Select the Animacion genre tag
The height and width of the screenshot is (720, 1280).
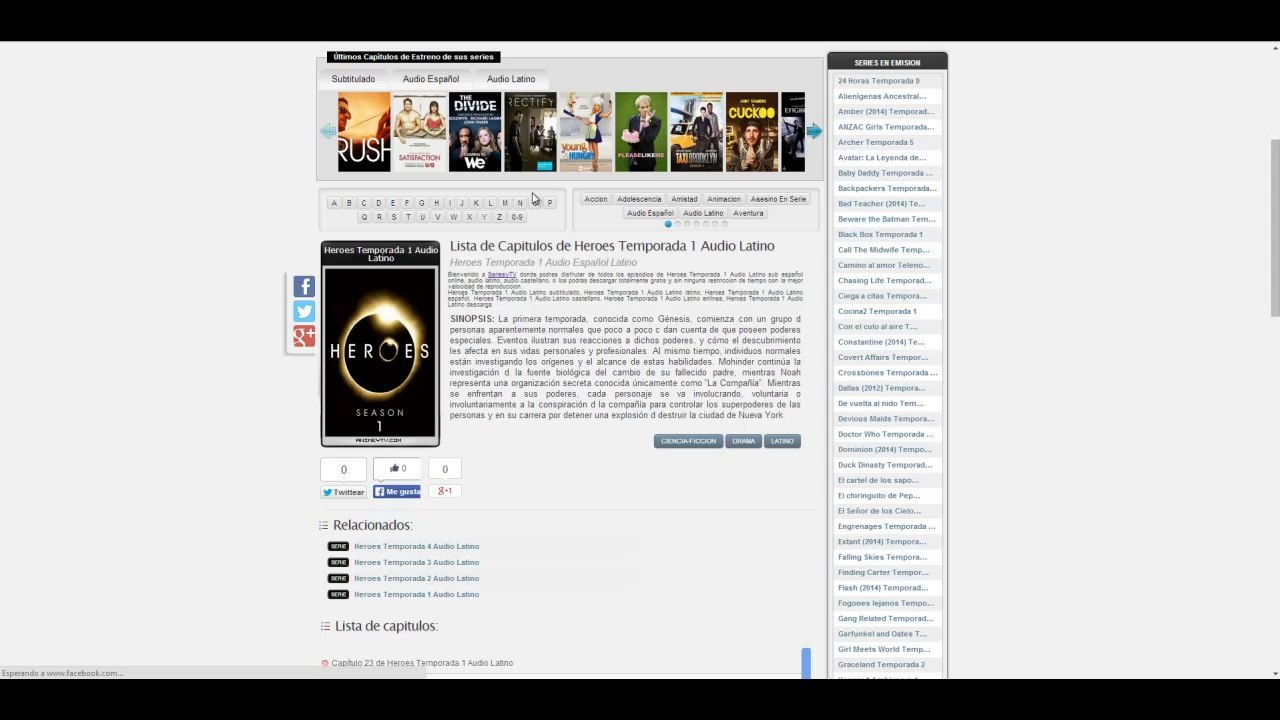tap(724, 199)
